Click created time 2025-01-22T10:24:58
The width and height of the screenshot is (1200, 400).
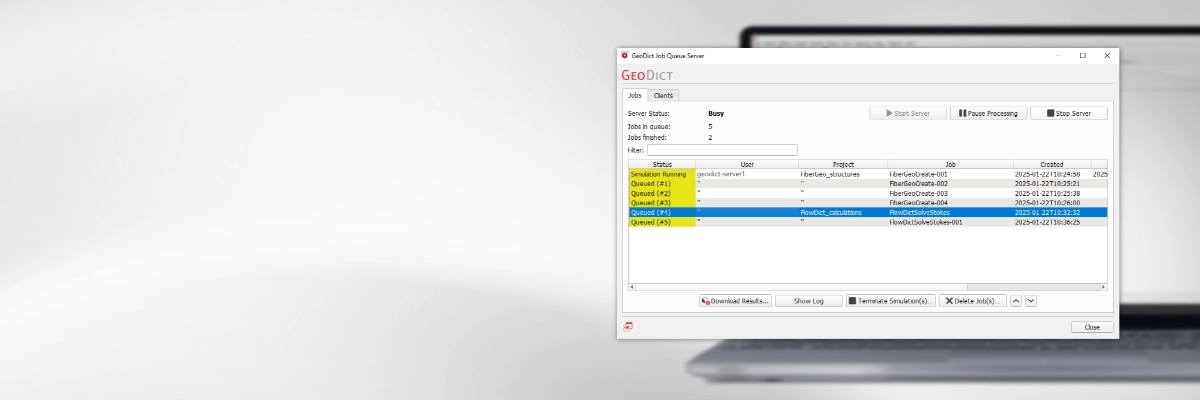click(1051, 174)
